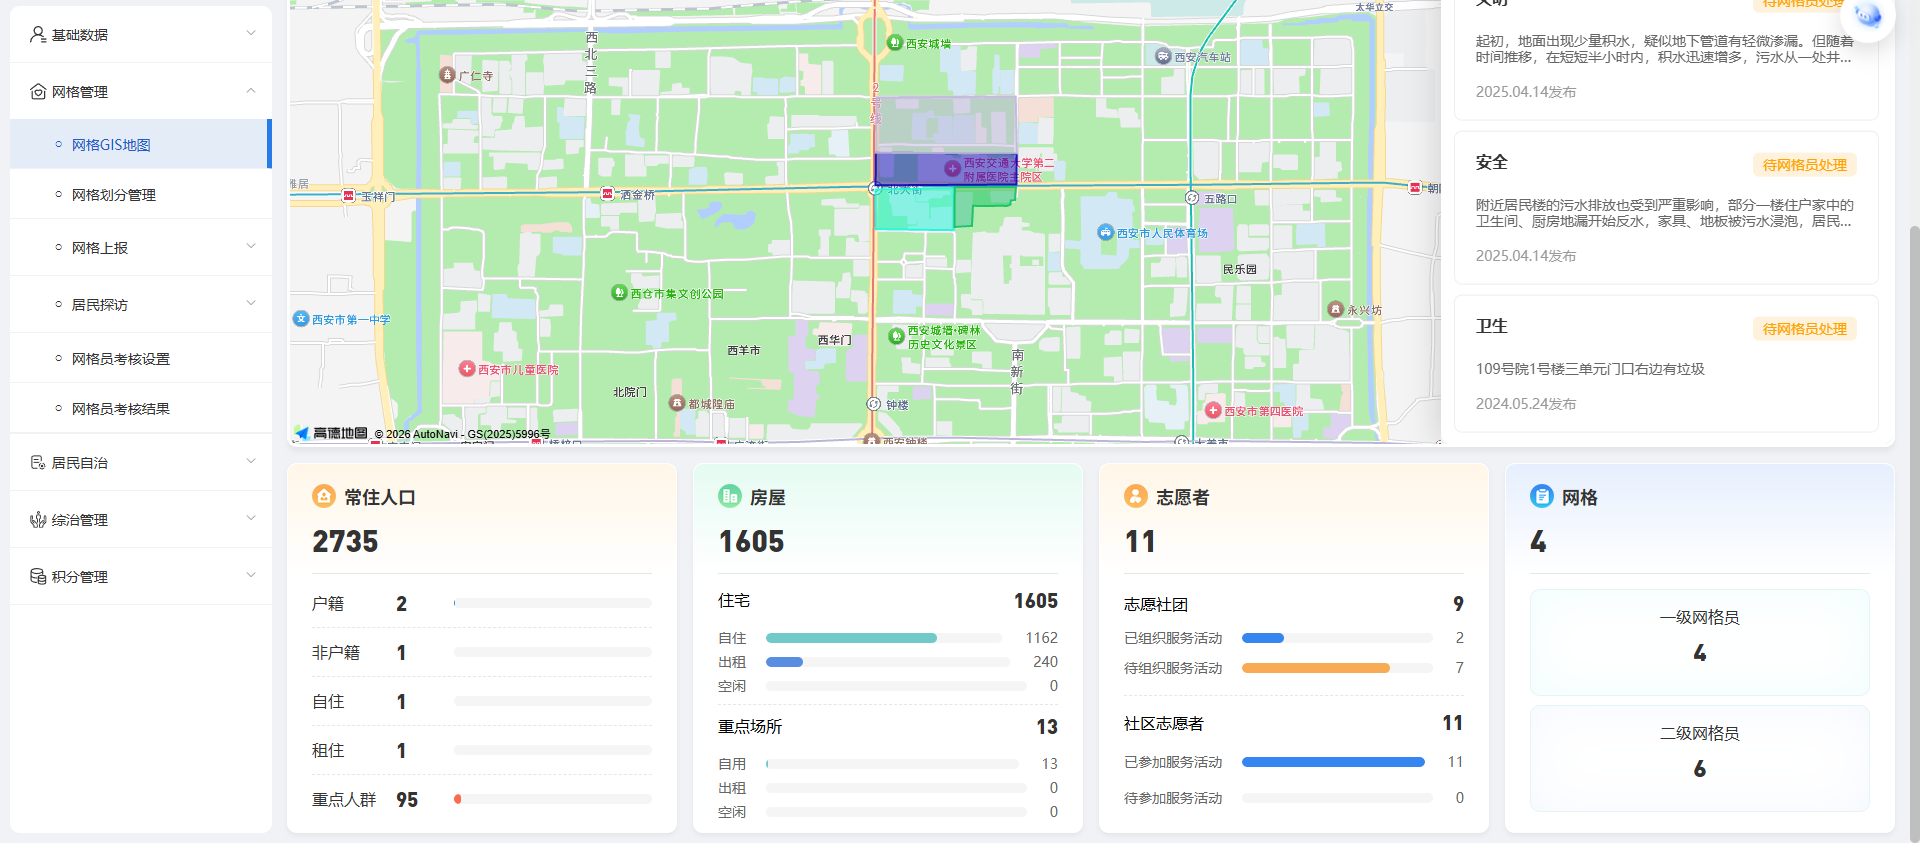Screen dimensions: 1920x843
Task: Expand the 基础数据 menu chevron
Action: 251,33
